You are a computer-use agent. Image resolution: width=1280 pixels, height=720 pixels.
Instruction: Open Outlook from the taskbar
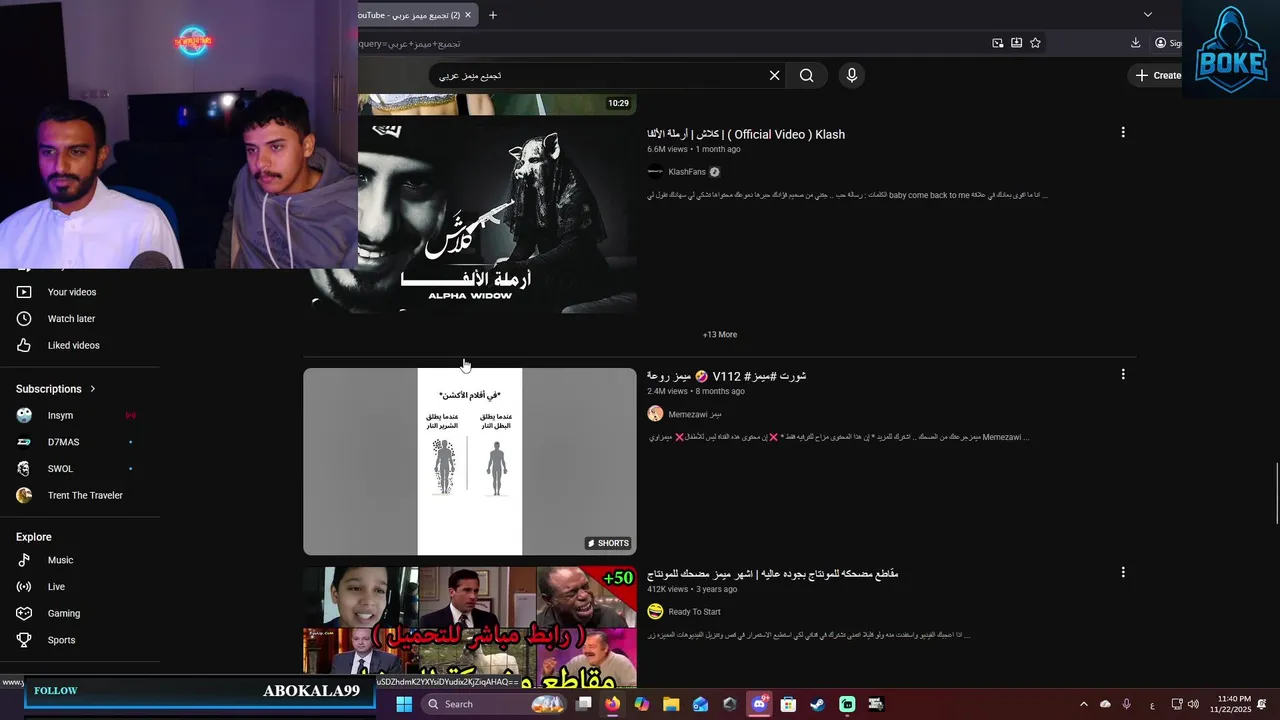pos(700,704)
